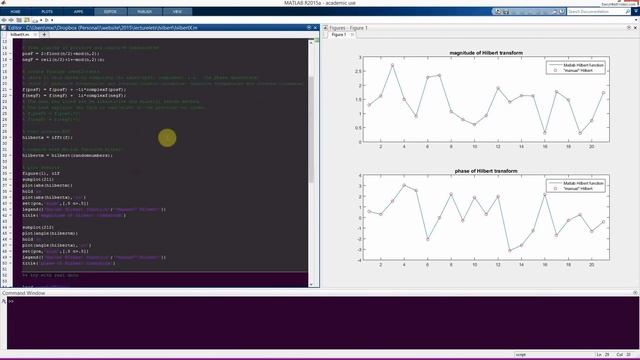Switch to the PUBLISH ribbon tab

pyautogui.click(x=144, y=11)
